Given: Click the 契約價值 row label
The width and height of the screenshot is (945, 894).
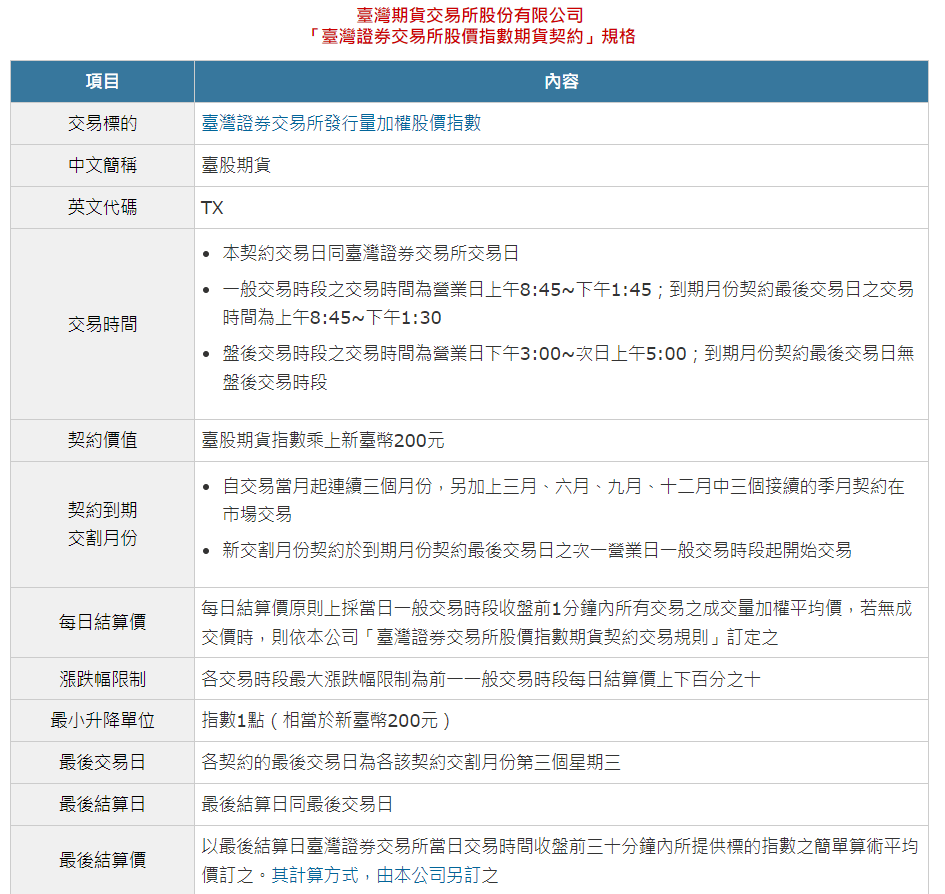Looking at the screenshot, I should 101,439.
